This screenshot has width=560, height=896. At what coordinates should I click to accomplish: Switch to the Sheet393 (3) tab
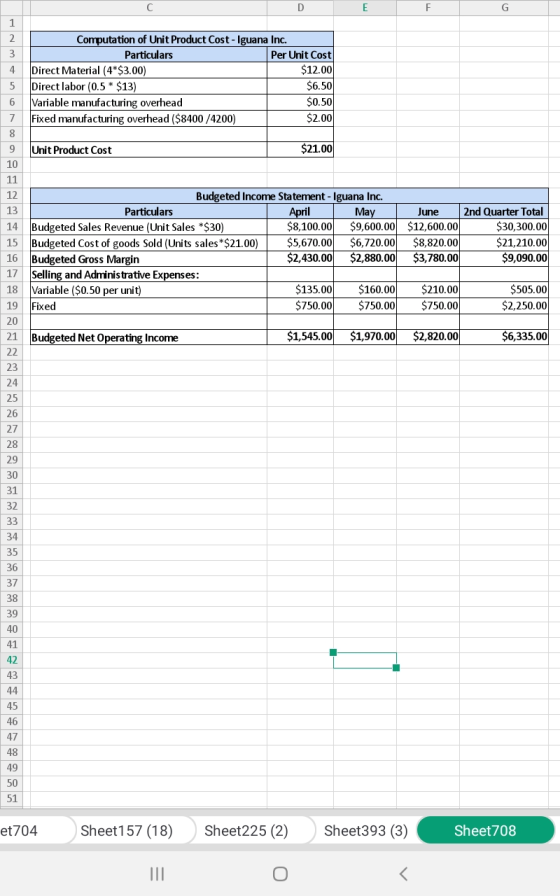pos(366,830)
